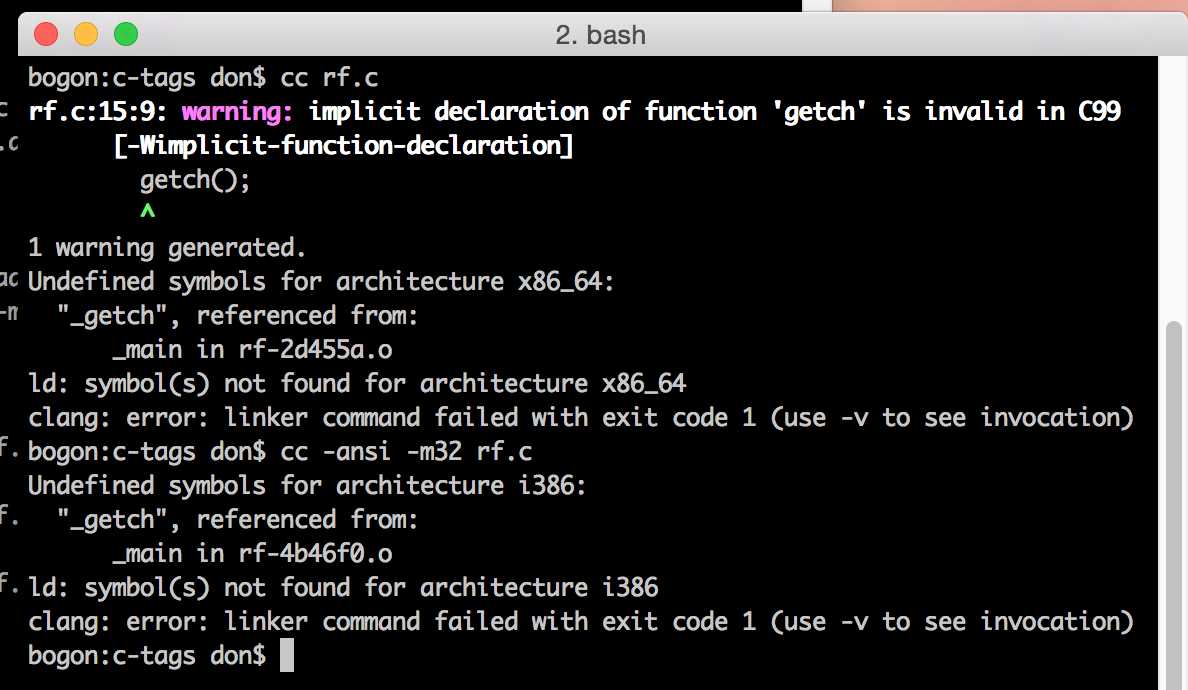Image resolution: width=1188 pixels, height=690 pixels.
Task: Click the first clang linker error line
Action: coord(580,417)
